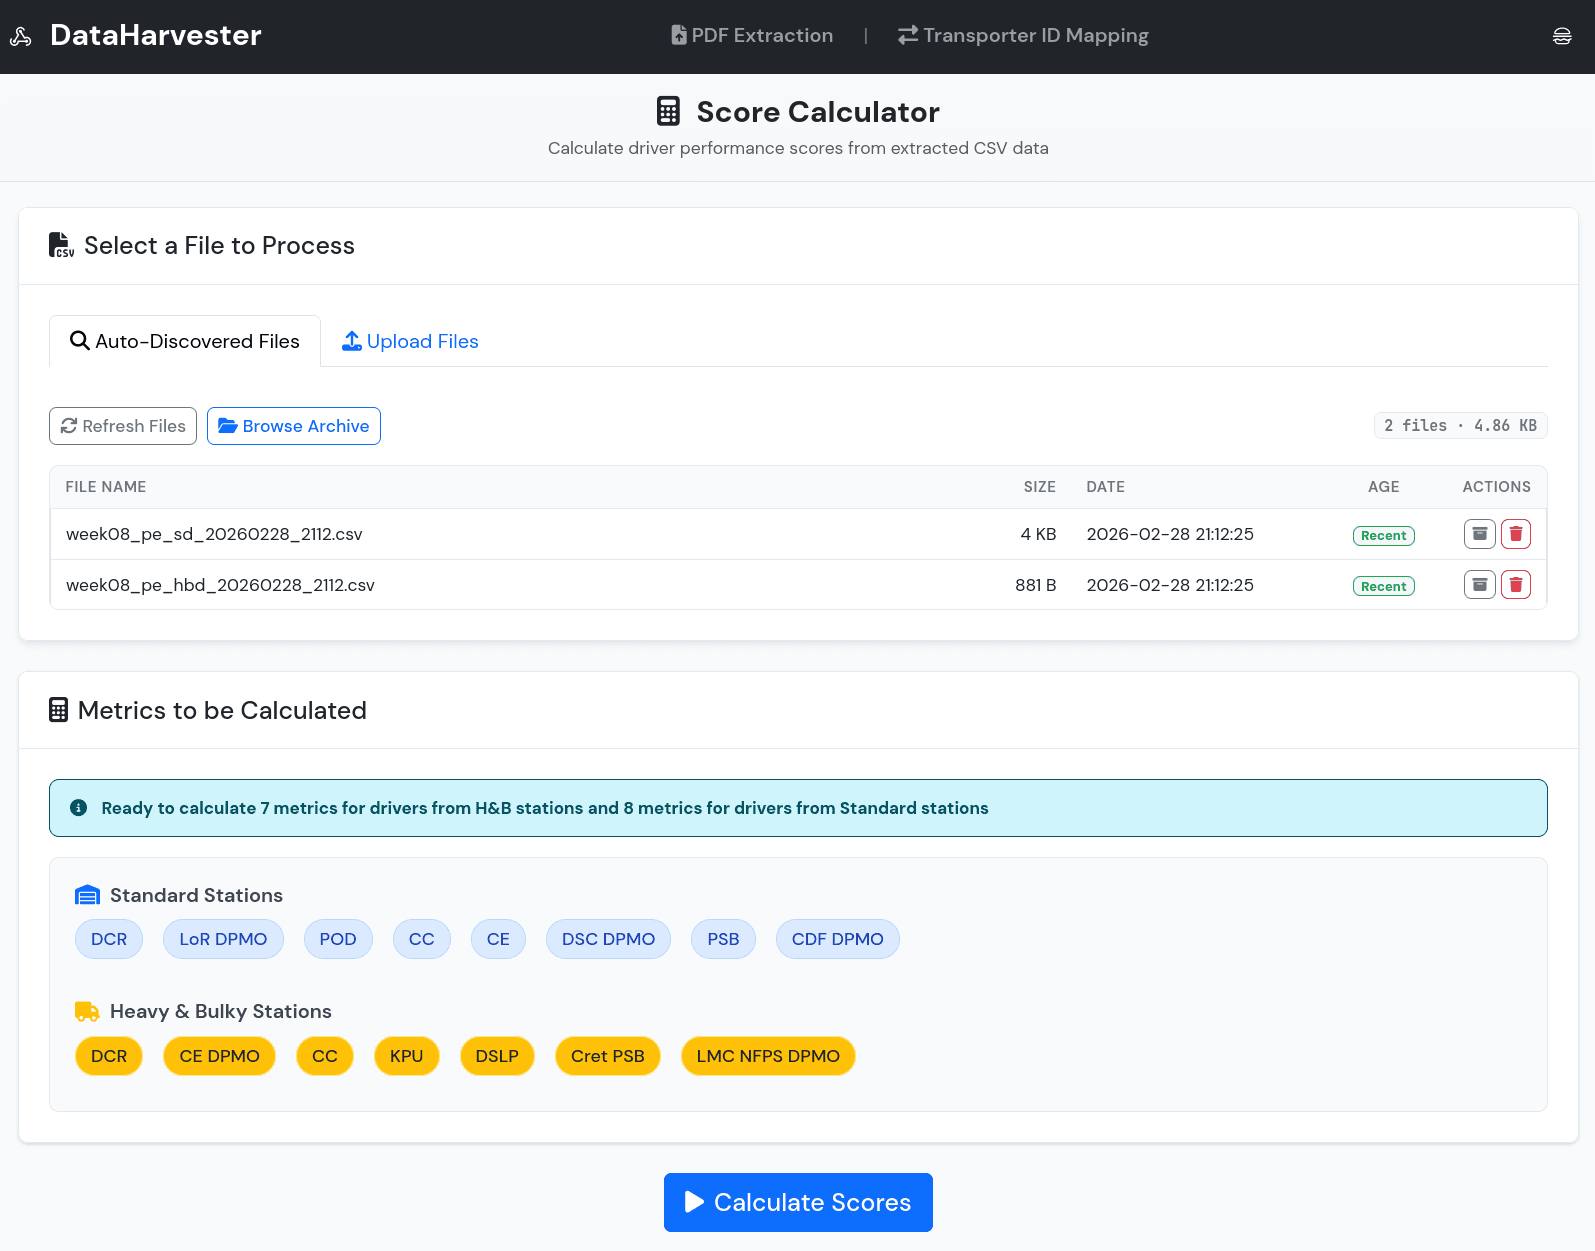The height and width of the screenshot is (1251, 1595).
Task: Click the DataHarvester logo icon
Action: pos(21,37)
